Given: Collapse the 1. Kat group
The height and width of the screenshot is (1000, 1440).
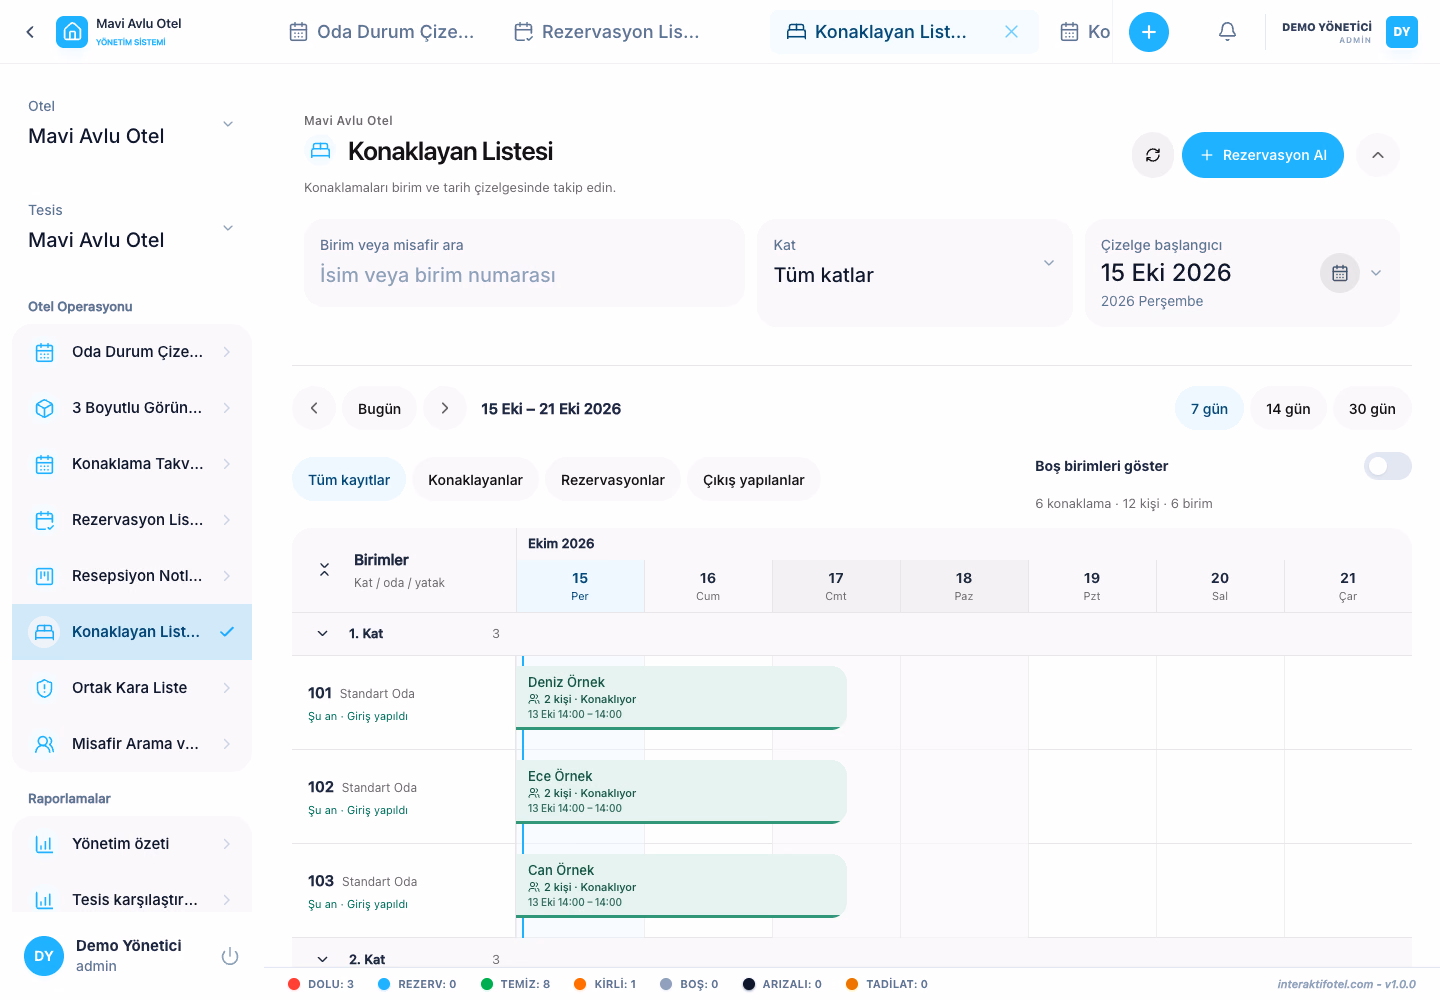Looking at the screenshot, I should (322, 634).
